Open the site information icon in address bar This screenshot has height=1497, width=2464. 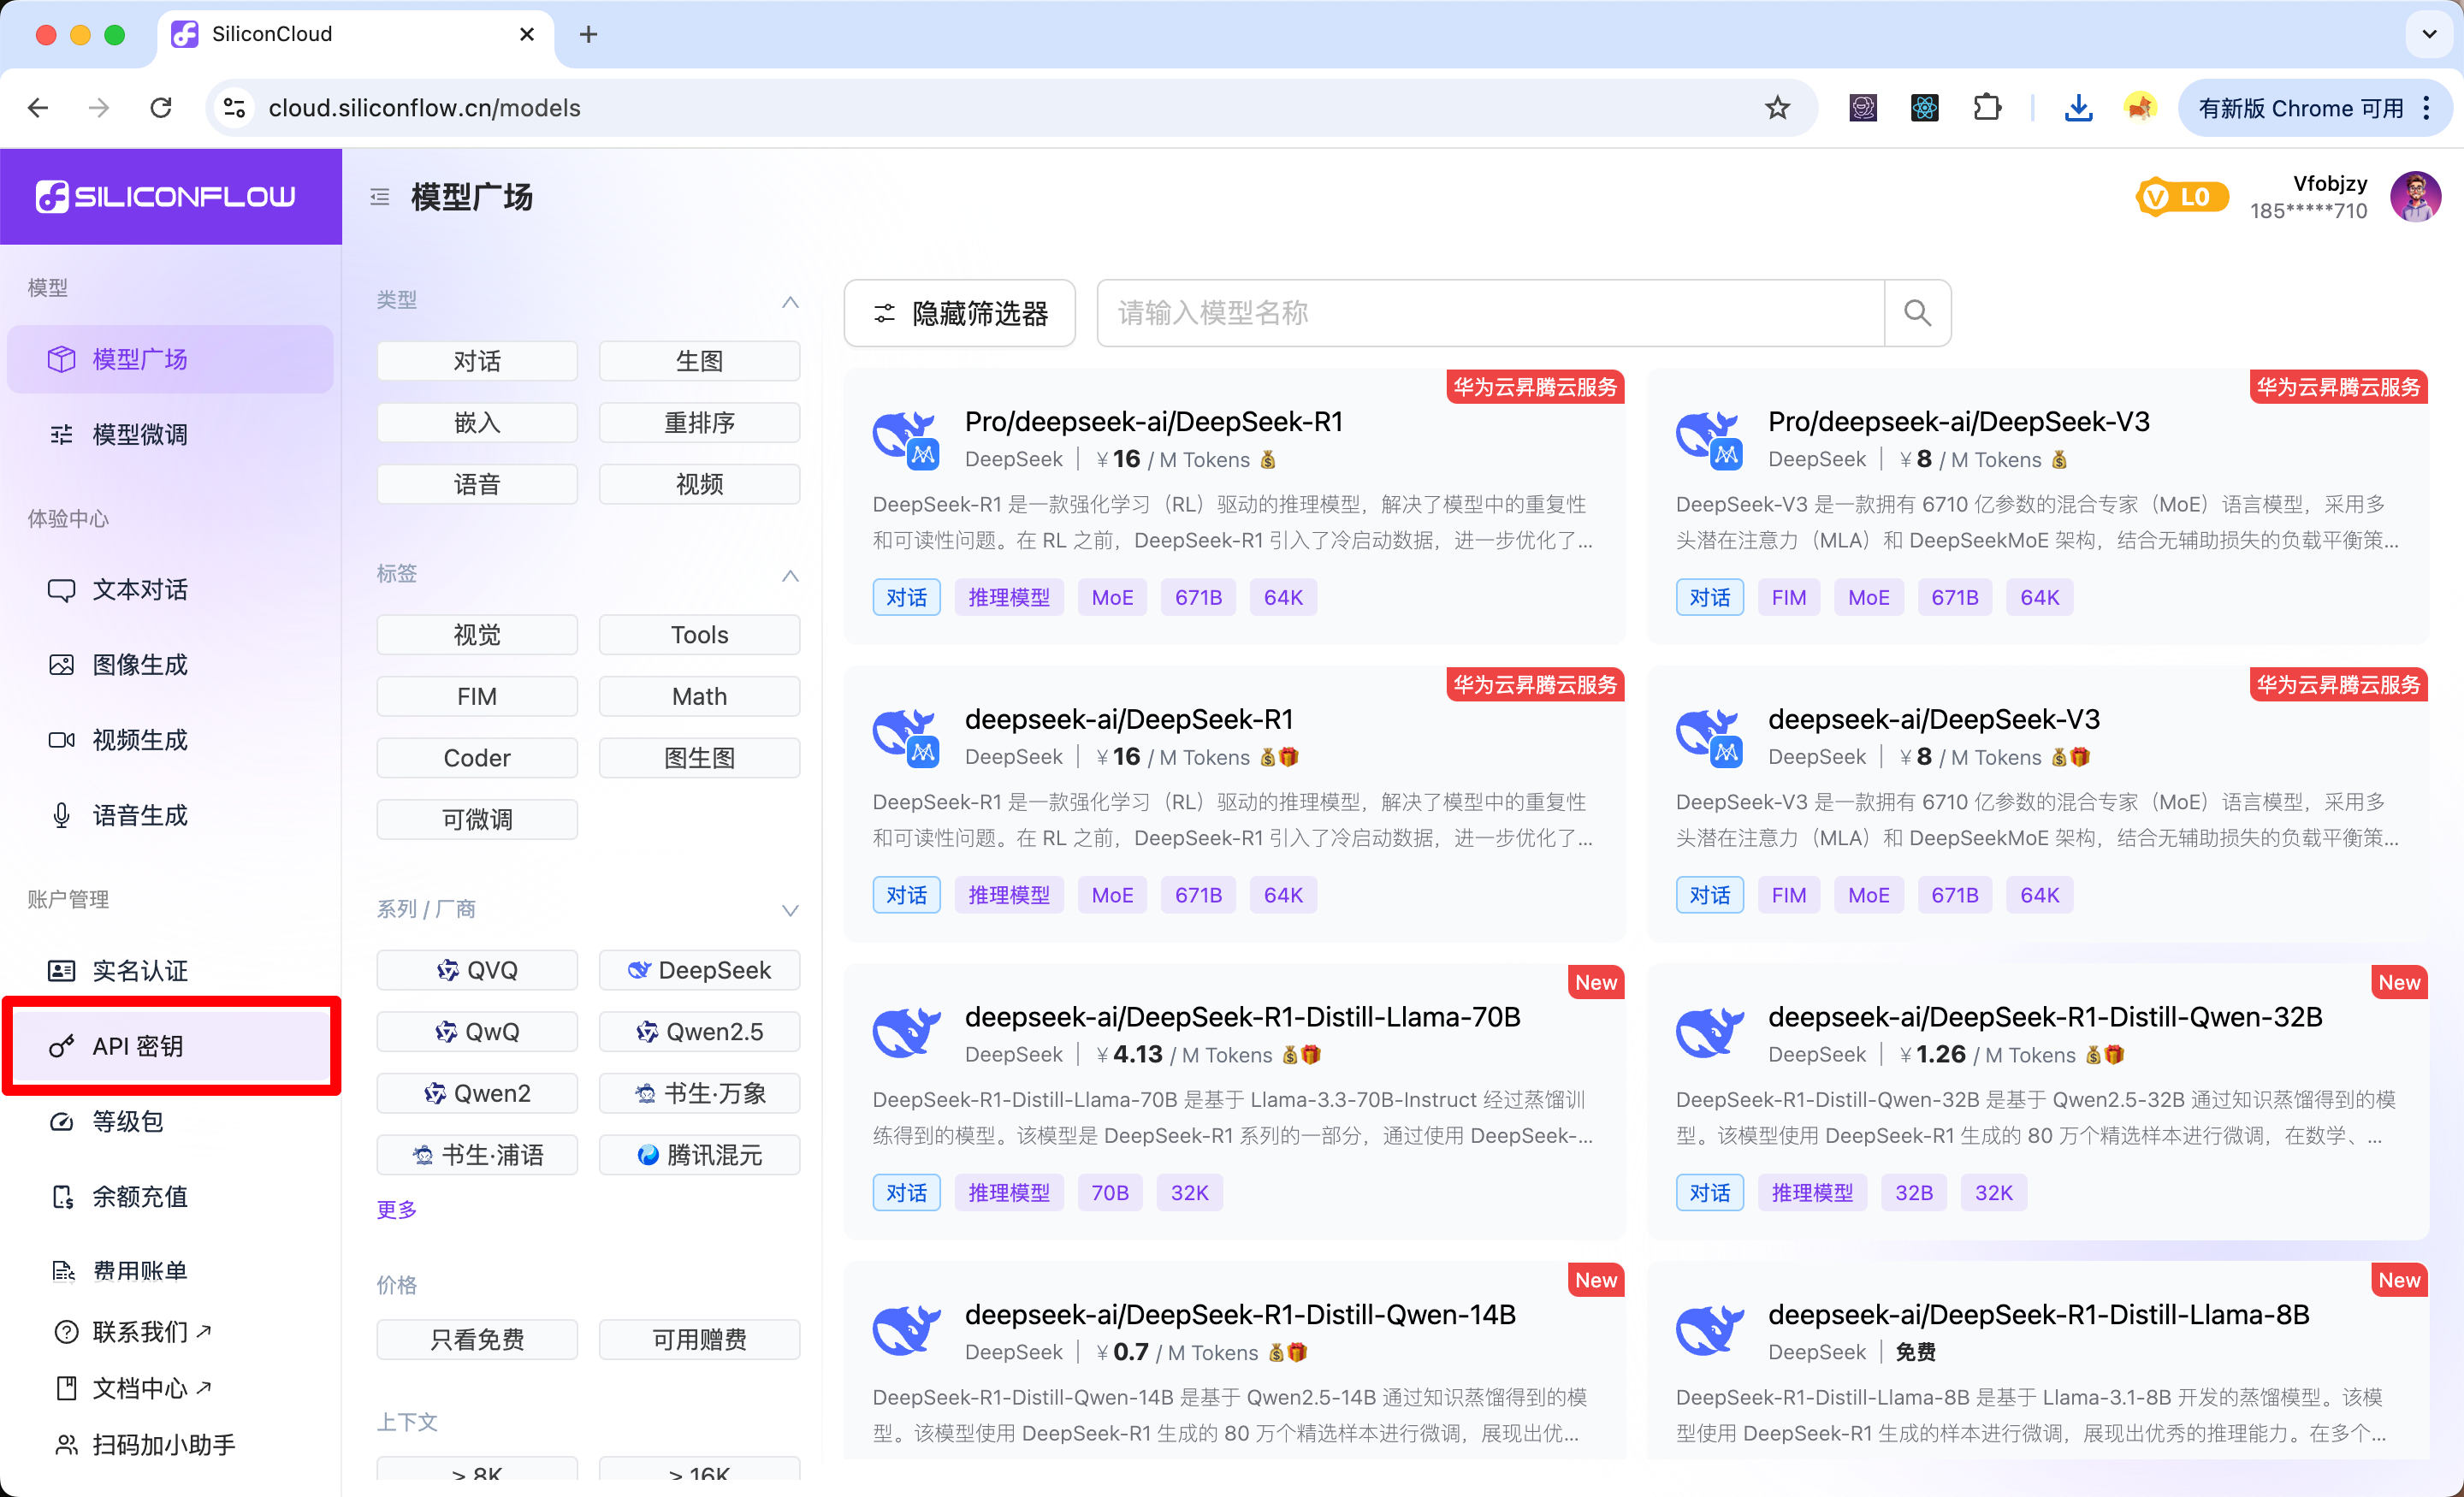point(234,108)
